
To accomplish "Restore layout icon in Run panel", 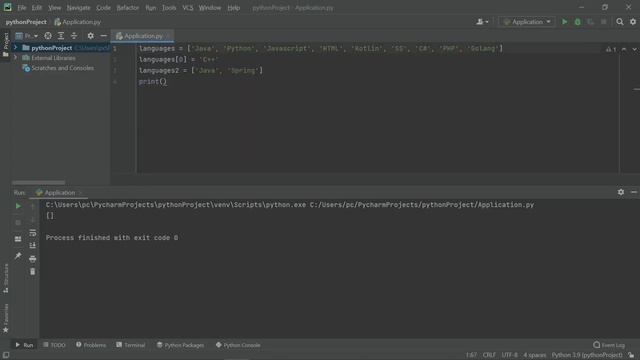I will pyautogui.click(x=18, y=239).
